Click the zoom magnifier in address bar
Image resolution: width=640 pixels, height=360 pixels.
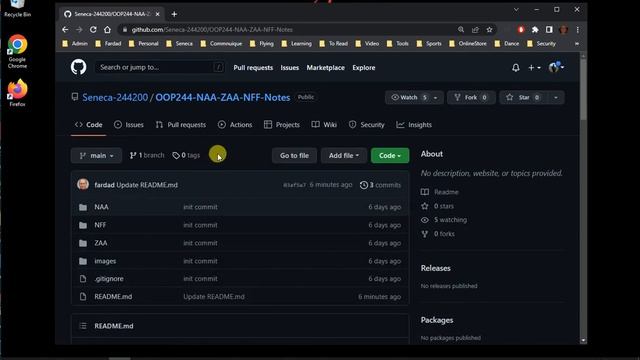tap(461, 30)
